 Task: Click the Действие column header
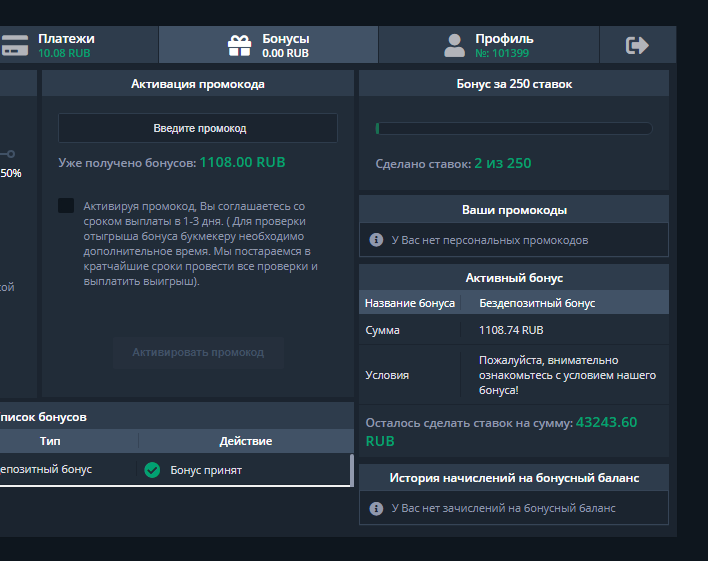click(246, 441)
